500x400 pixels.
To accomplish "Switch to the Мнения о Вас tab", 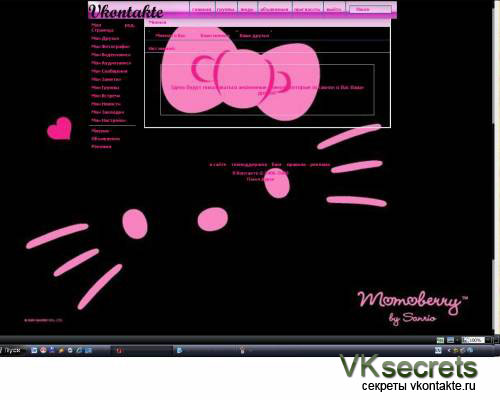I will [x=170, y=35].
